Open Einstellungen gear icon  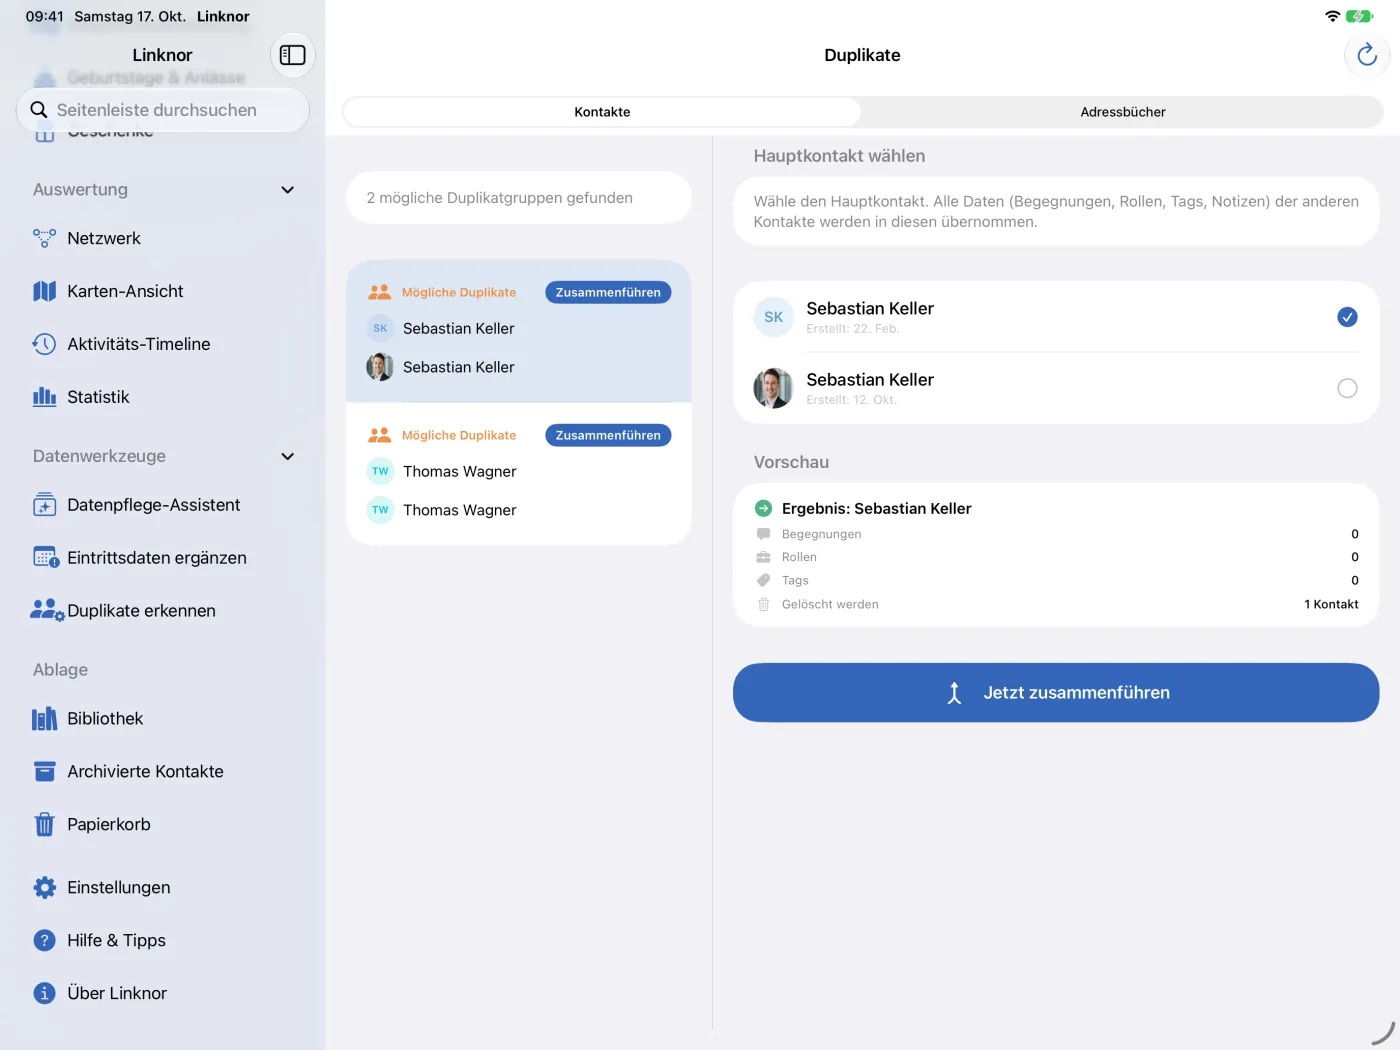click(44, 887)
